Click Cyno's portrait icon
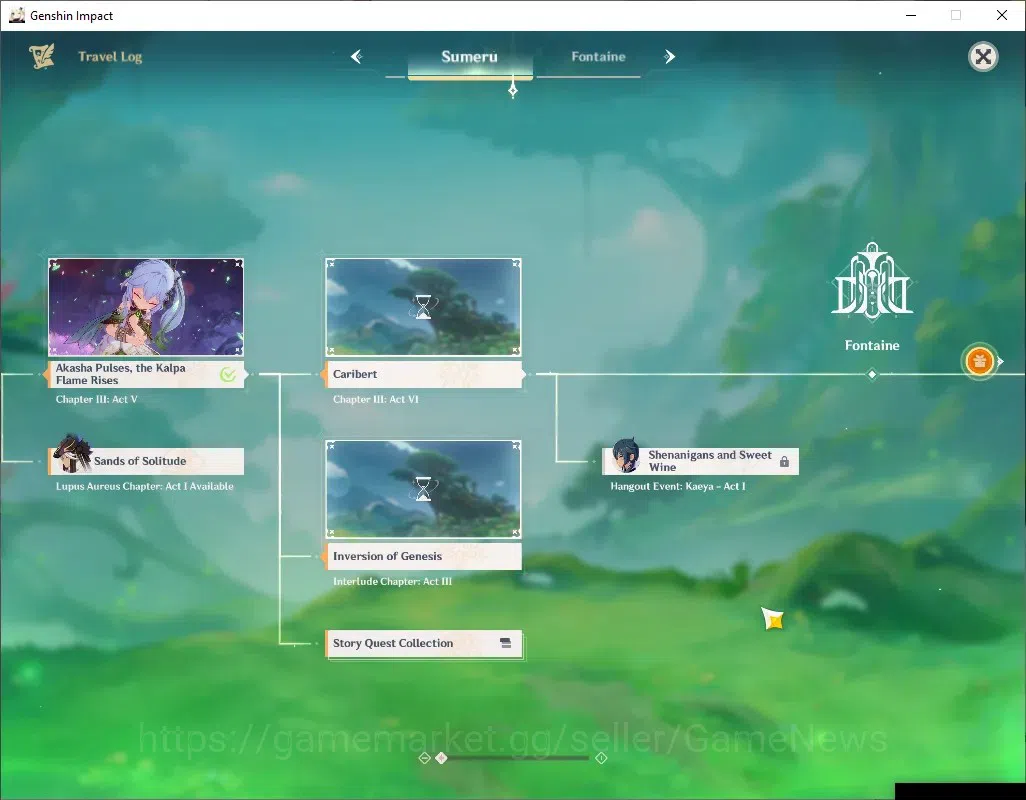The height and width of the screenshot is (800, 1026). coord(71,453)
